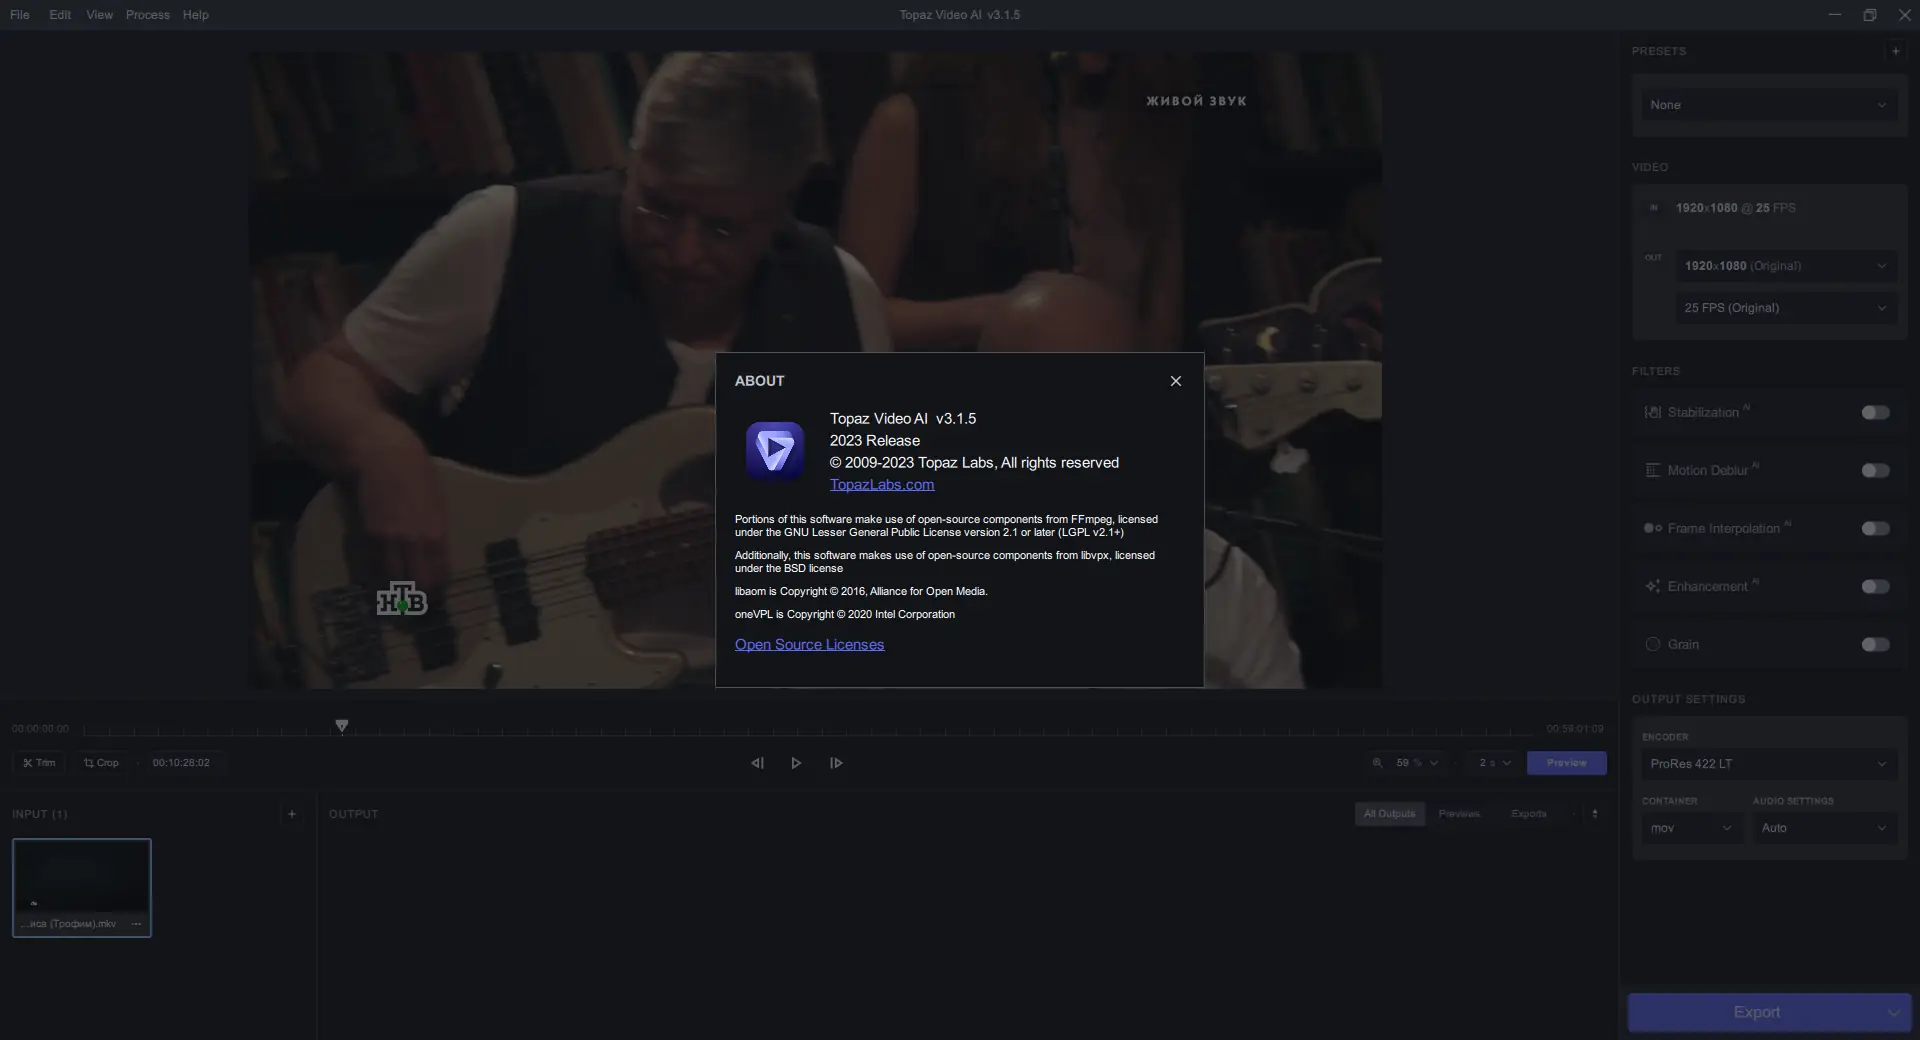Restore down the application window

point(1870,15)
